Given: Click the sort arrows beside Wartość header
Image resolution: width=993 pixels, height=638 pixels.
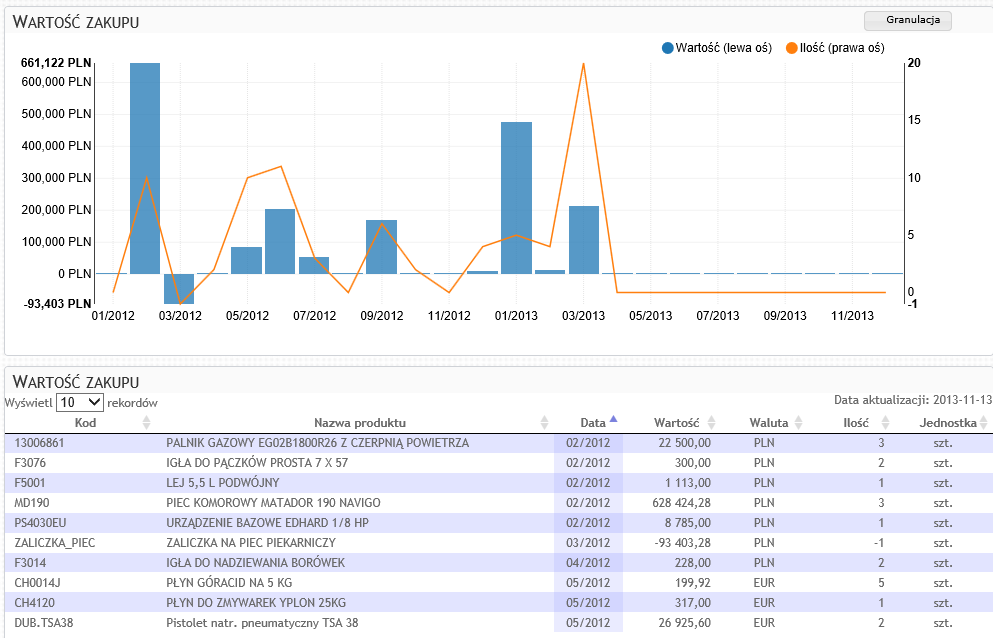Looking at the screenshot, I should (711, 423).
